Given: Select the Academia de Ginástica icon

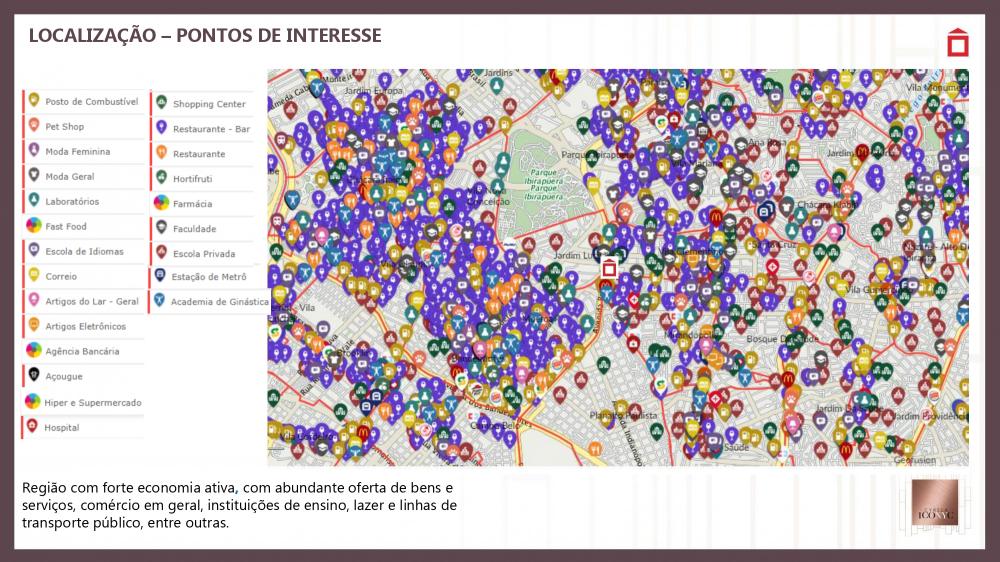Looking at the screenshot, I should [x=159, y=300].
